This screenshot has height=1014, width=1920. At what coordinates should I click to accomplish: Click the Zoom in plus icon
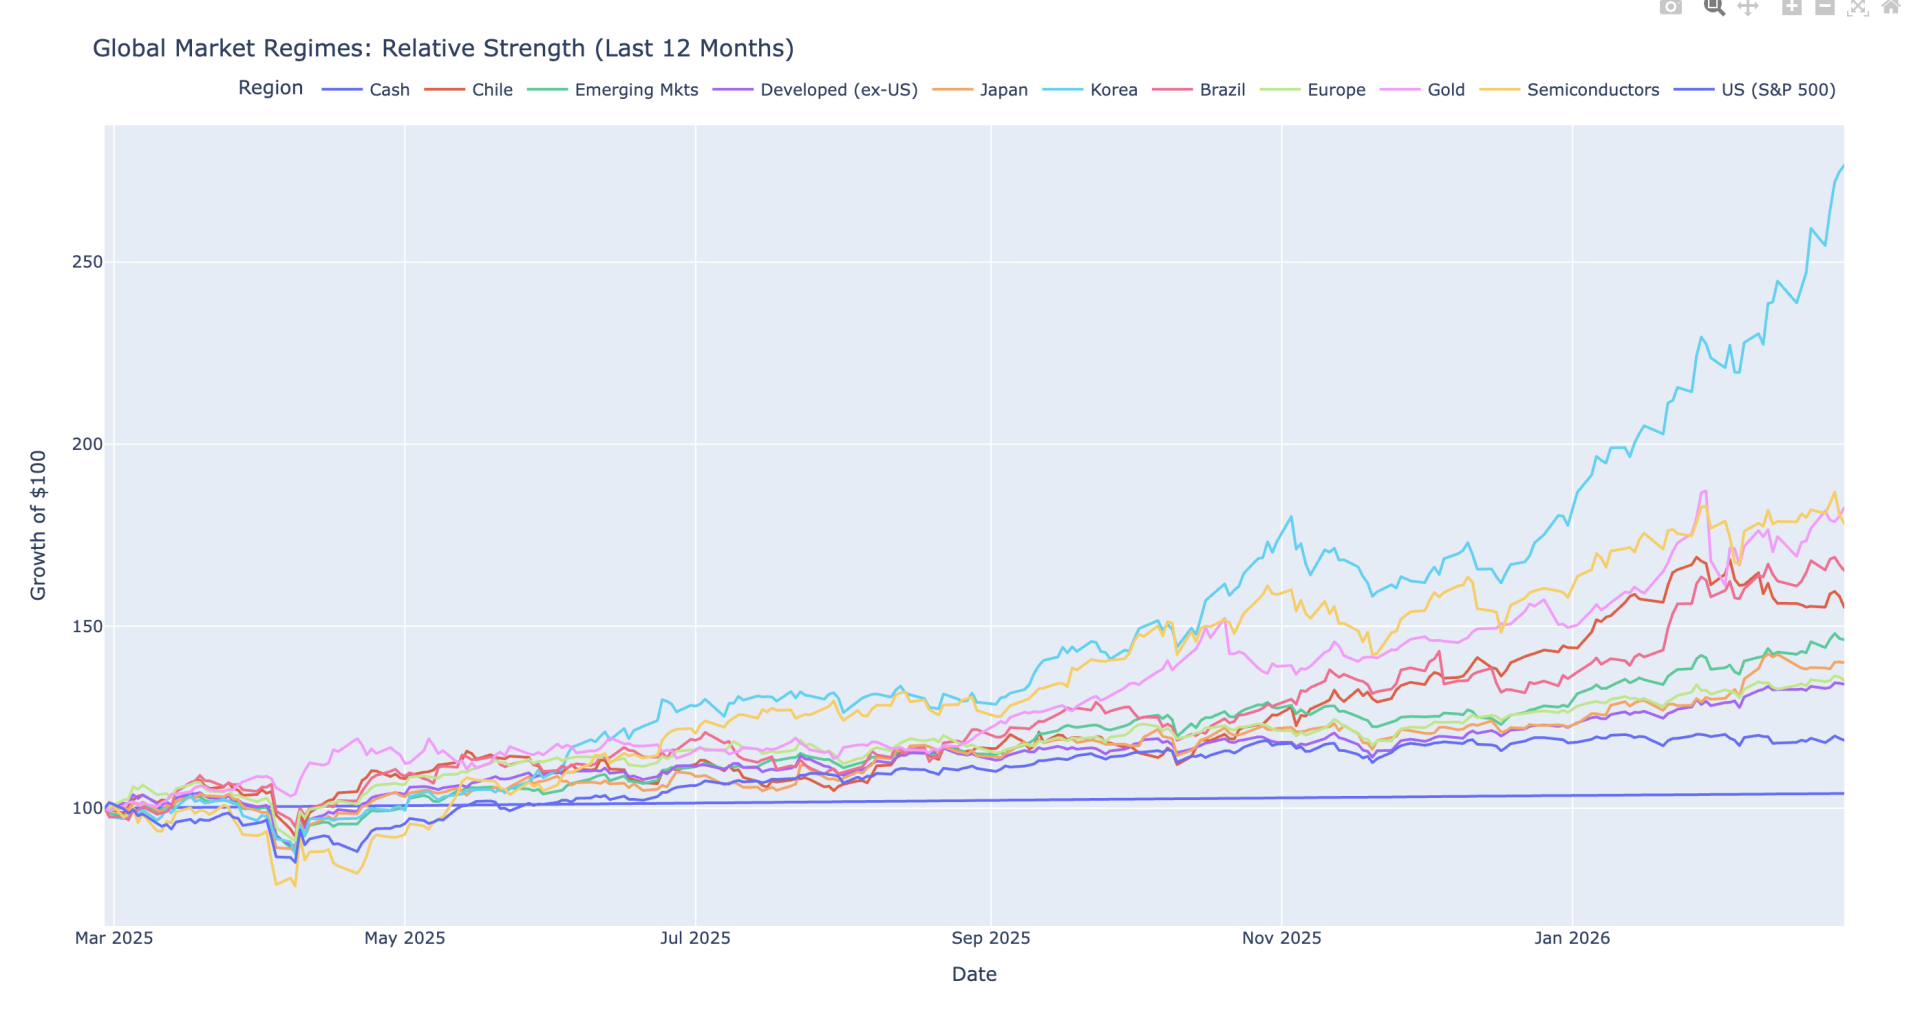(1792, 7)
